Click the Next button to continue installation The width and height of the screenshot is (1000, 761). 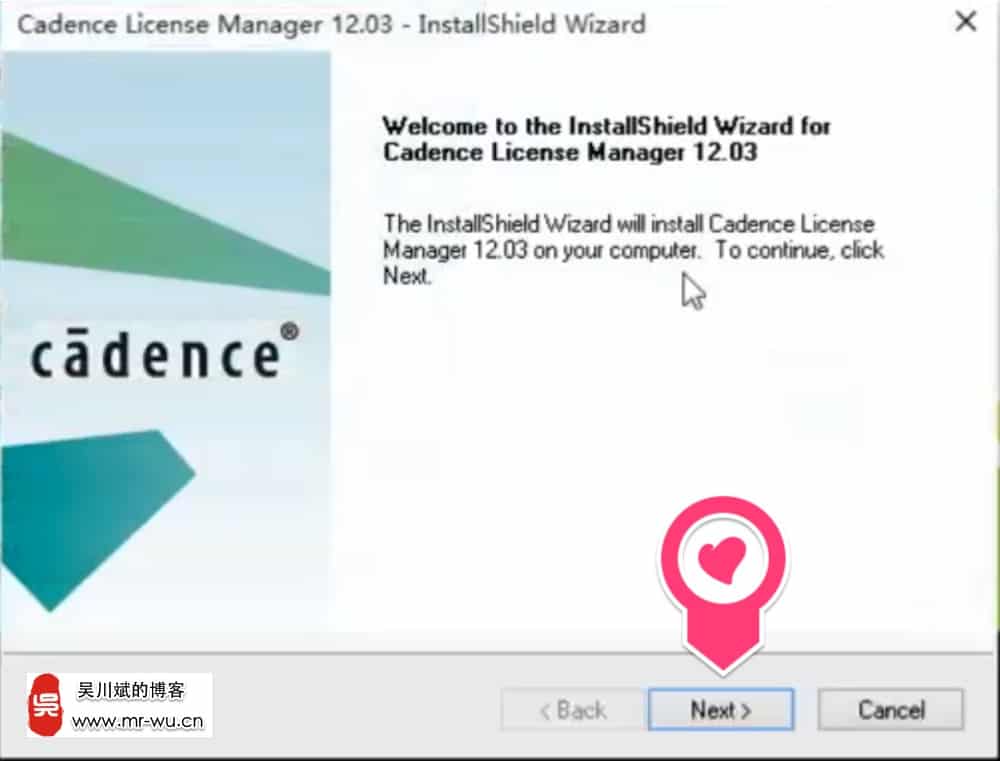point(721,709)
